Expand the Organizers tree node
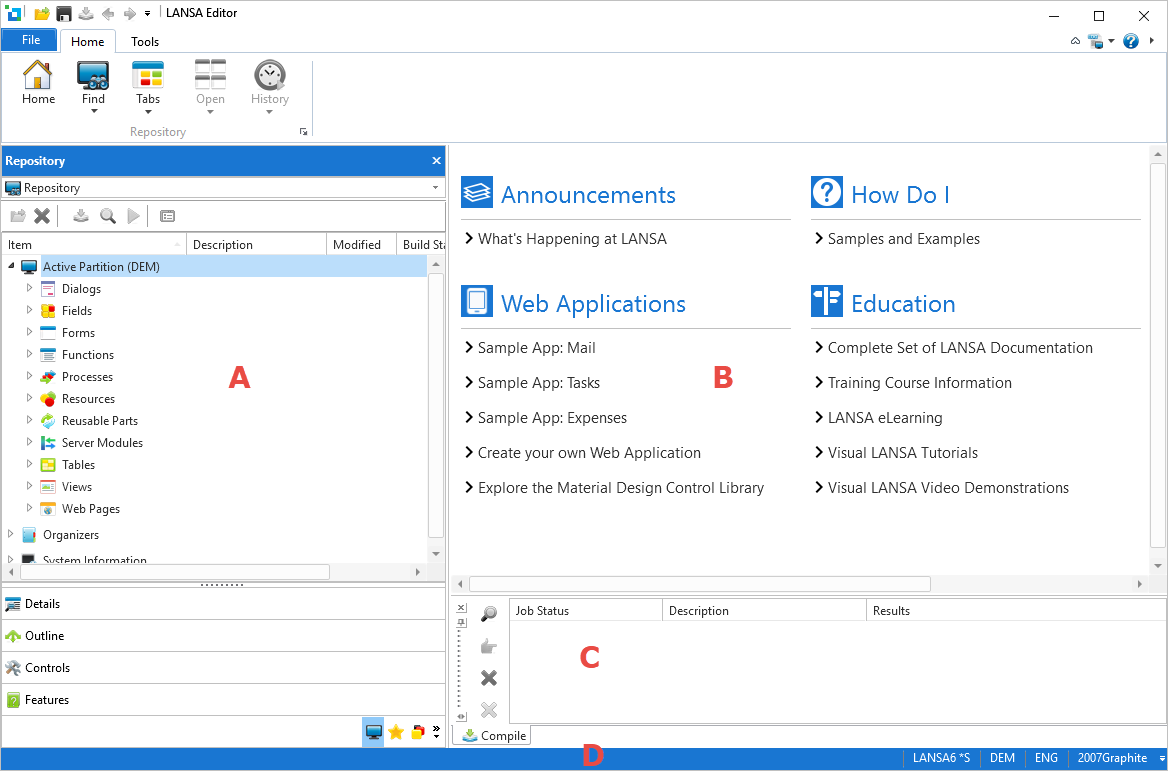 [10, 534]
